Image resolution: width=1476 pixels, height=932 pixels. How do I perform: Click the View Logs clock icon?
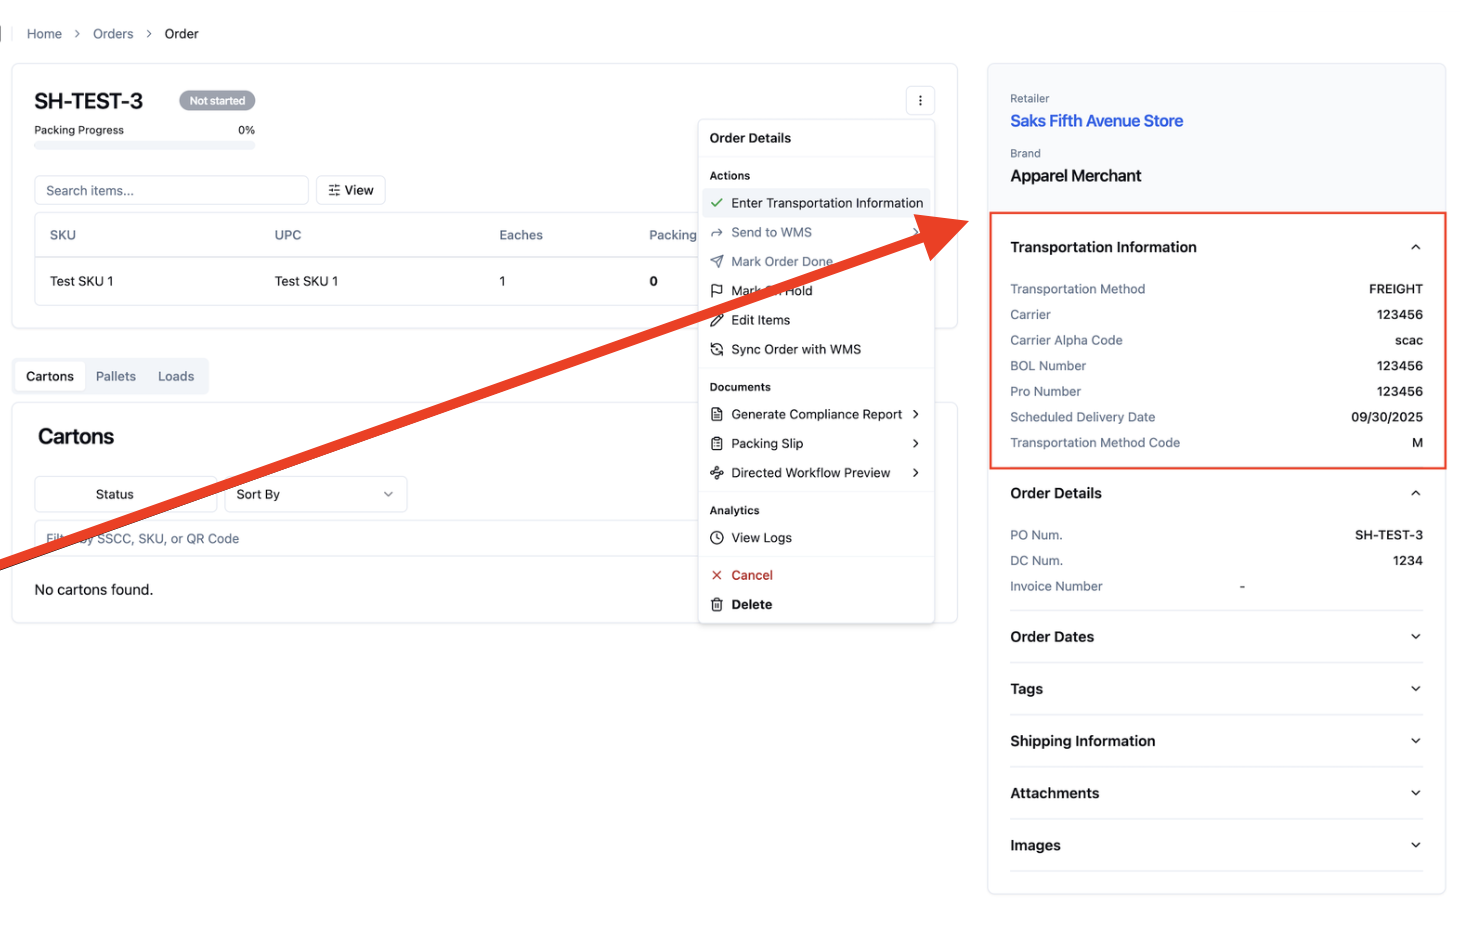point(716,538)
